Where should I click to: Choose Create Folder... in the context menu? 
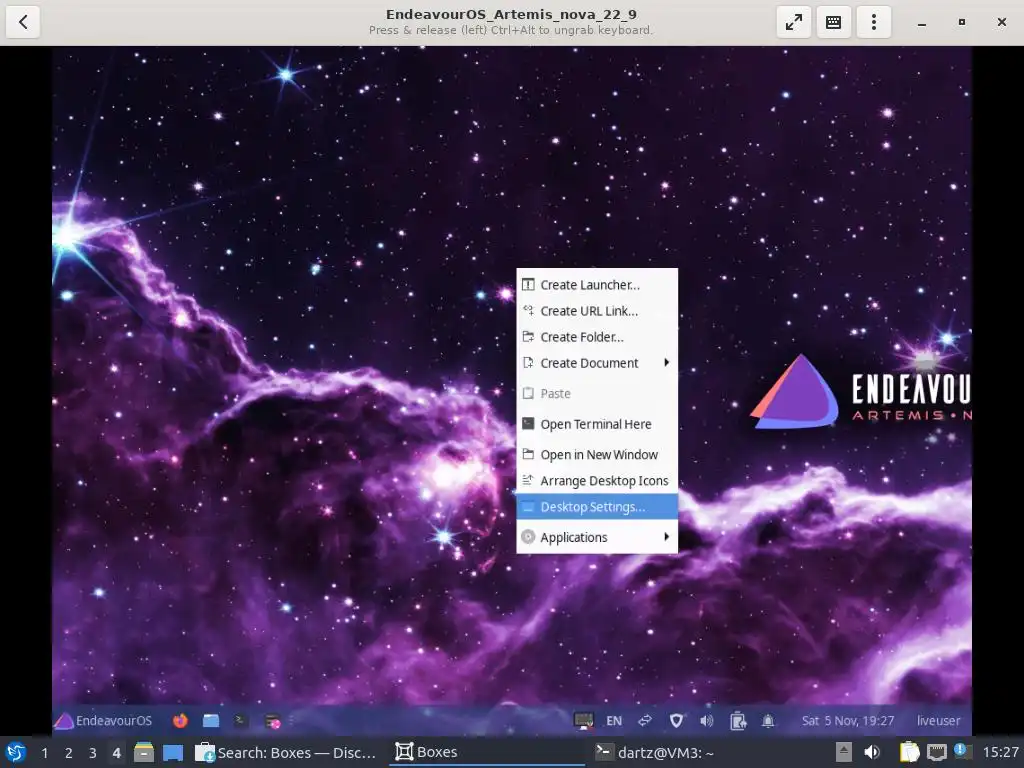(597, 337)
